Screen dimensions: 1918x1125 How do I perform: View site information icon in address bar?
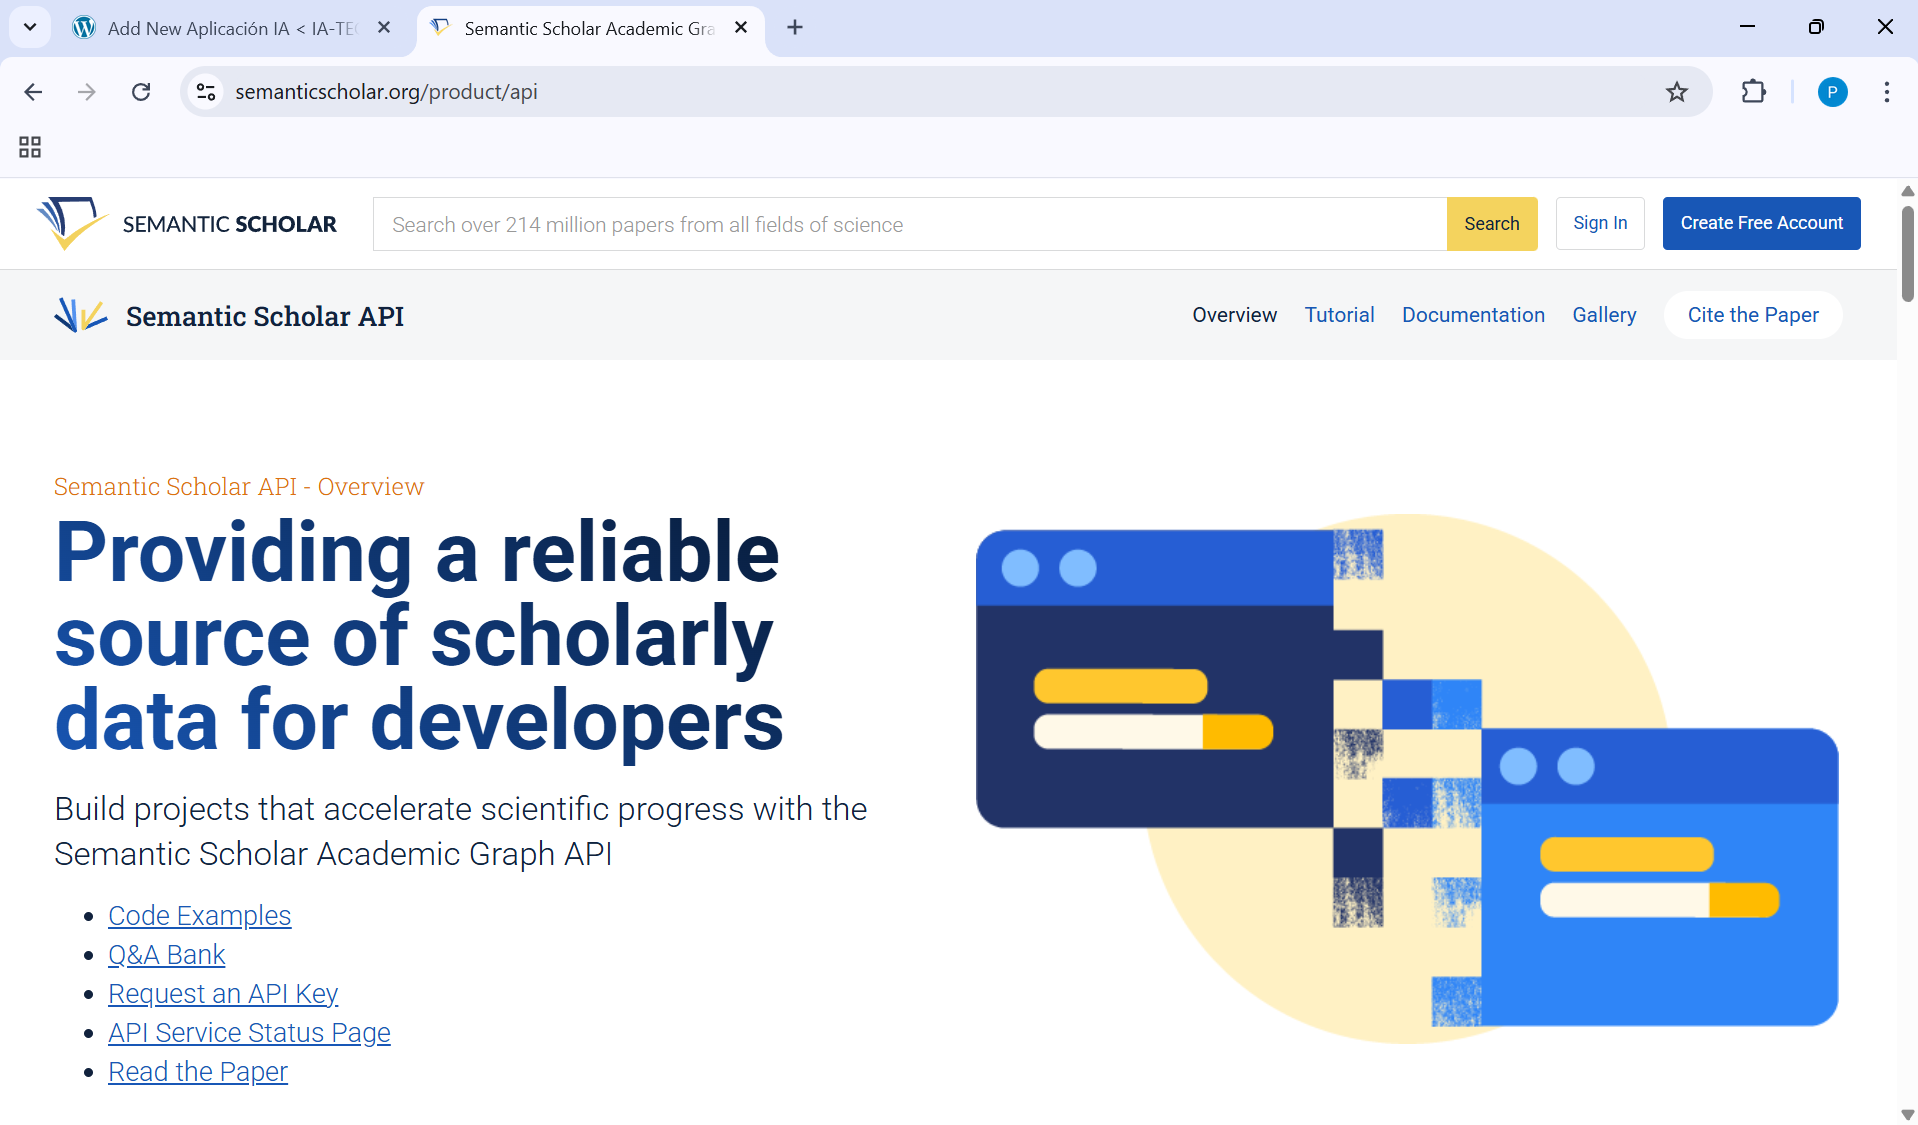click(206, 92)
